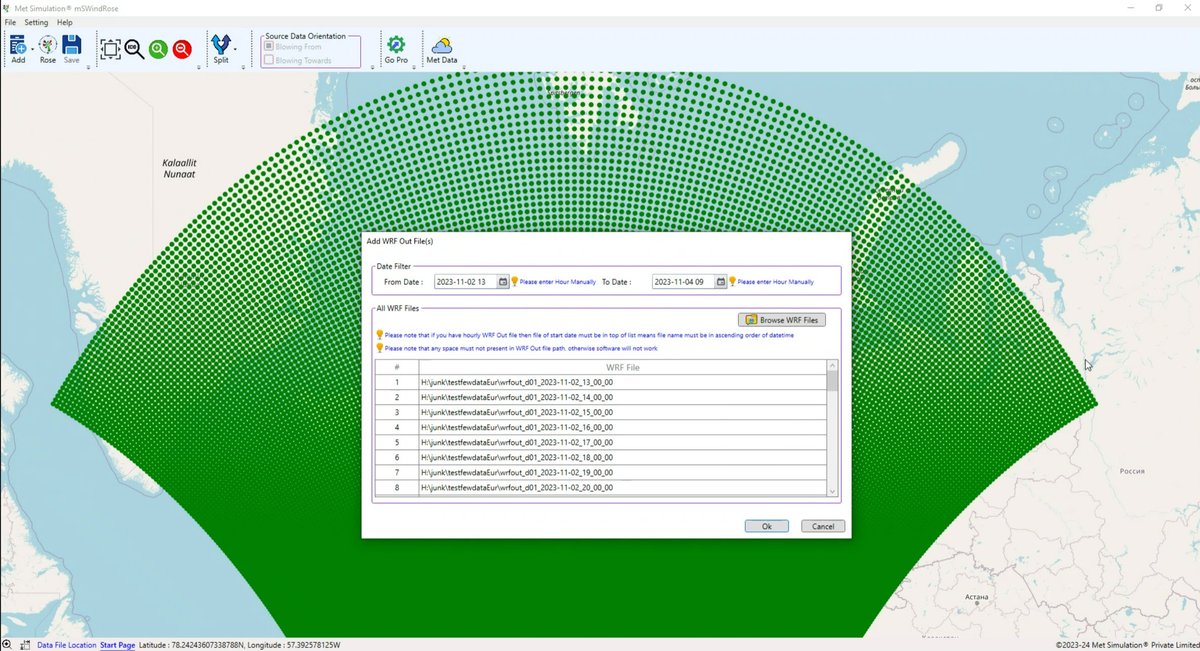Open the Setting menu
This screenshot has width=1200, height=651.
(36, 22)
